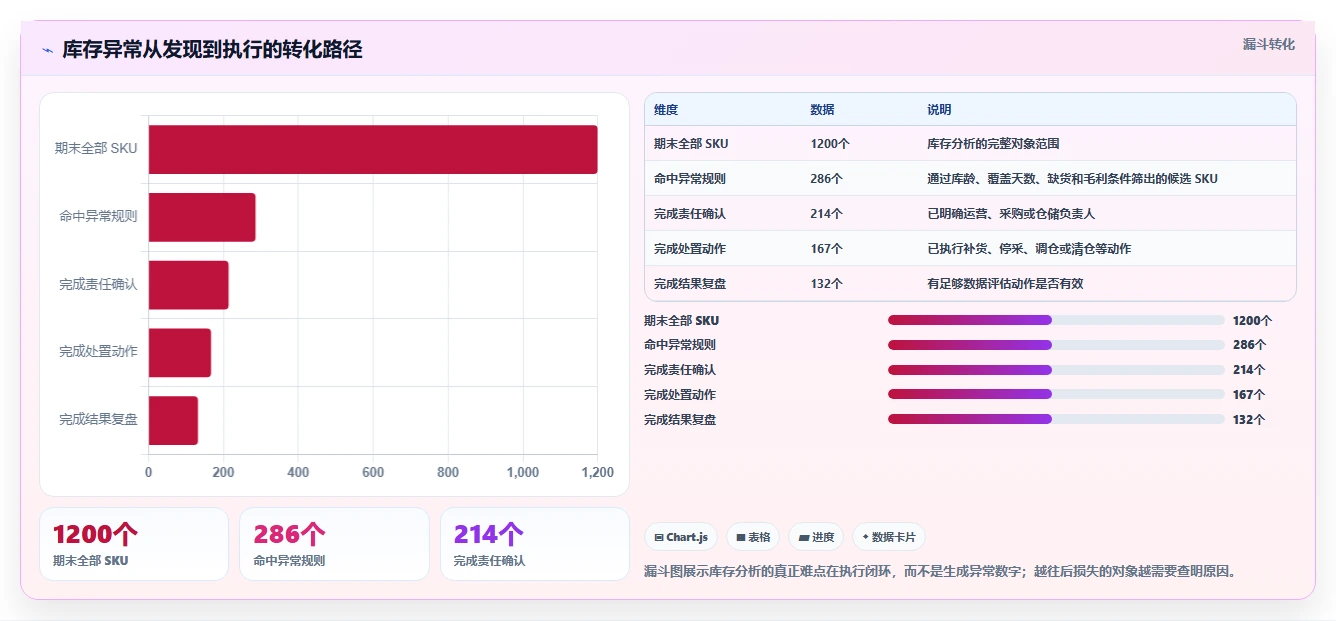Viewport: 1336px width, 621px height.
Task: Click description 已明确运营、采购或仓储负责人
Action: click(1012, 214)
